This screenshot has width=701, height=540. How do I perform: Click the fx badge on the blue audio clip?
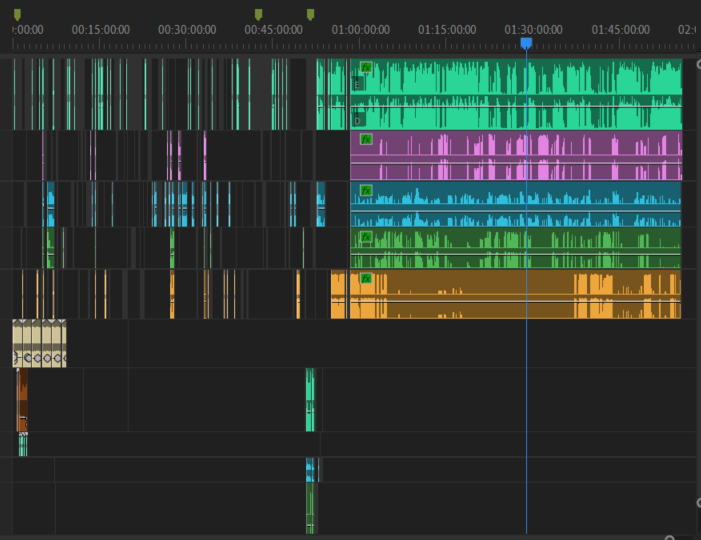coord(366,190)
